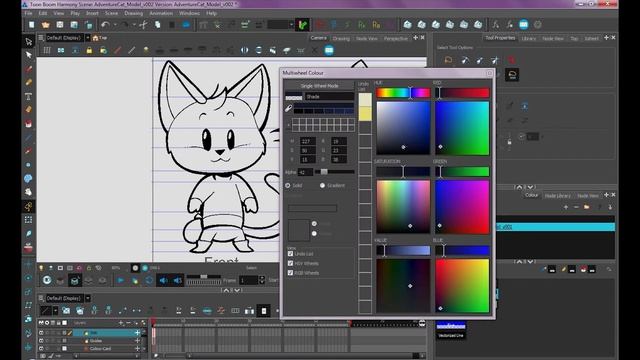Click the light bulb icon below camera view
This screenshot has width=640, height=360.
[41, 268]
